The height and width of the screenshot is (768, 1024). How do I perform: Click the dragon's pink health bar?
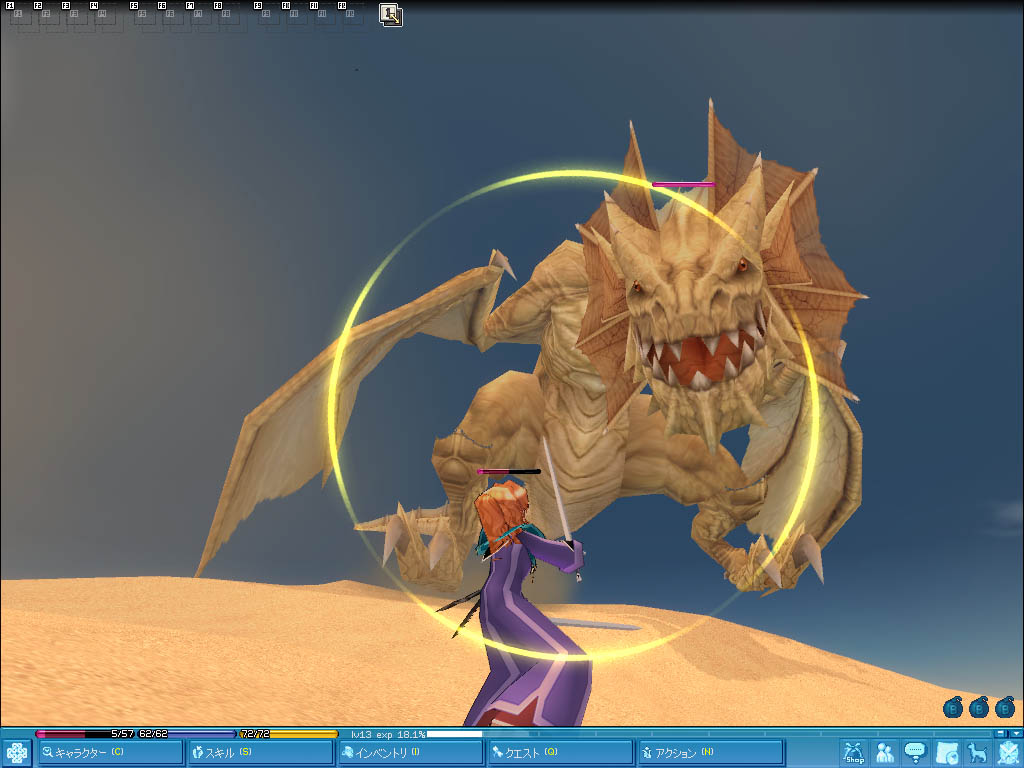pos(683,185)
